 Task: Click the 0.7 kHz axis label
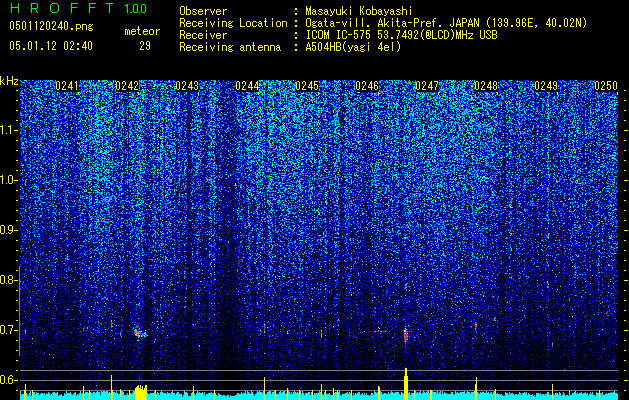coord(9,330)
